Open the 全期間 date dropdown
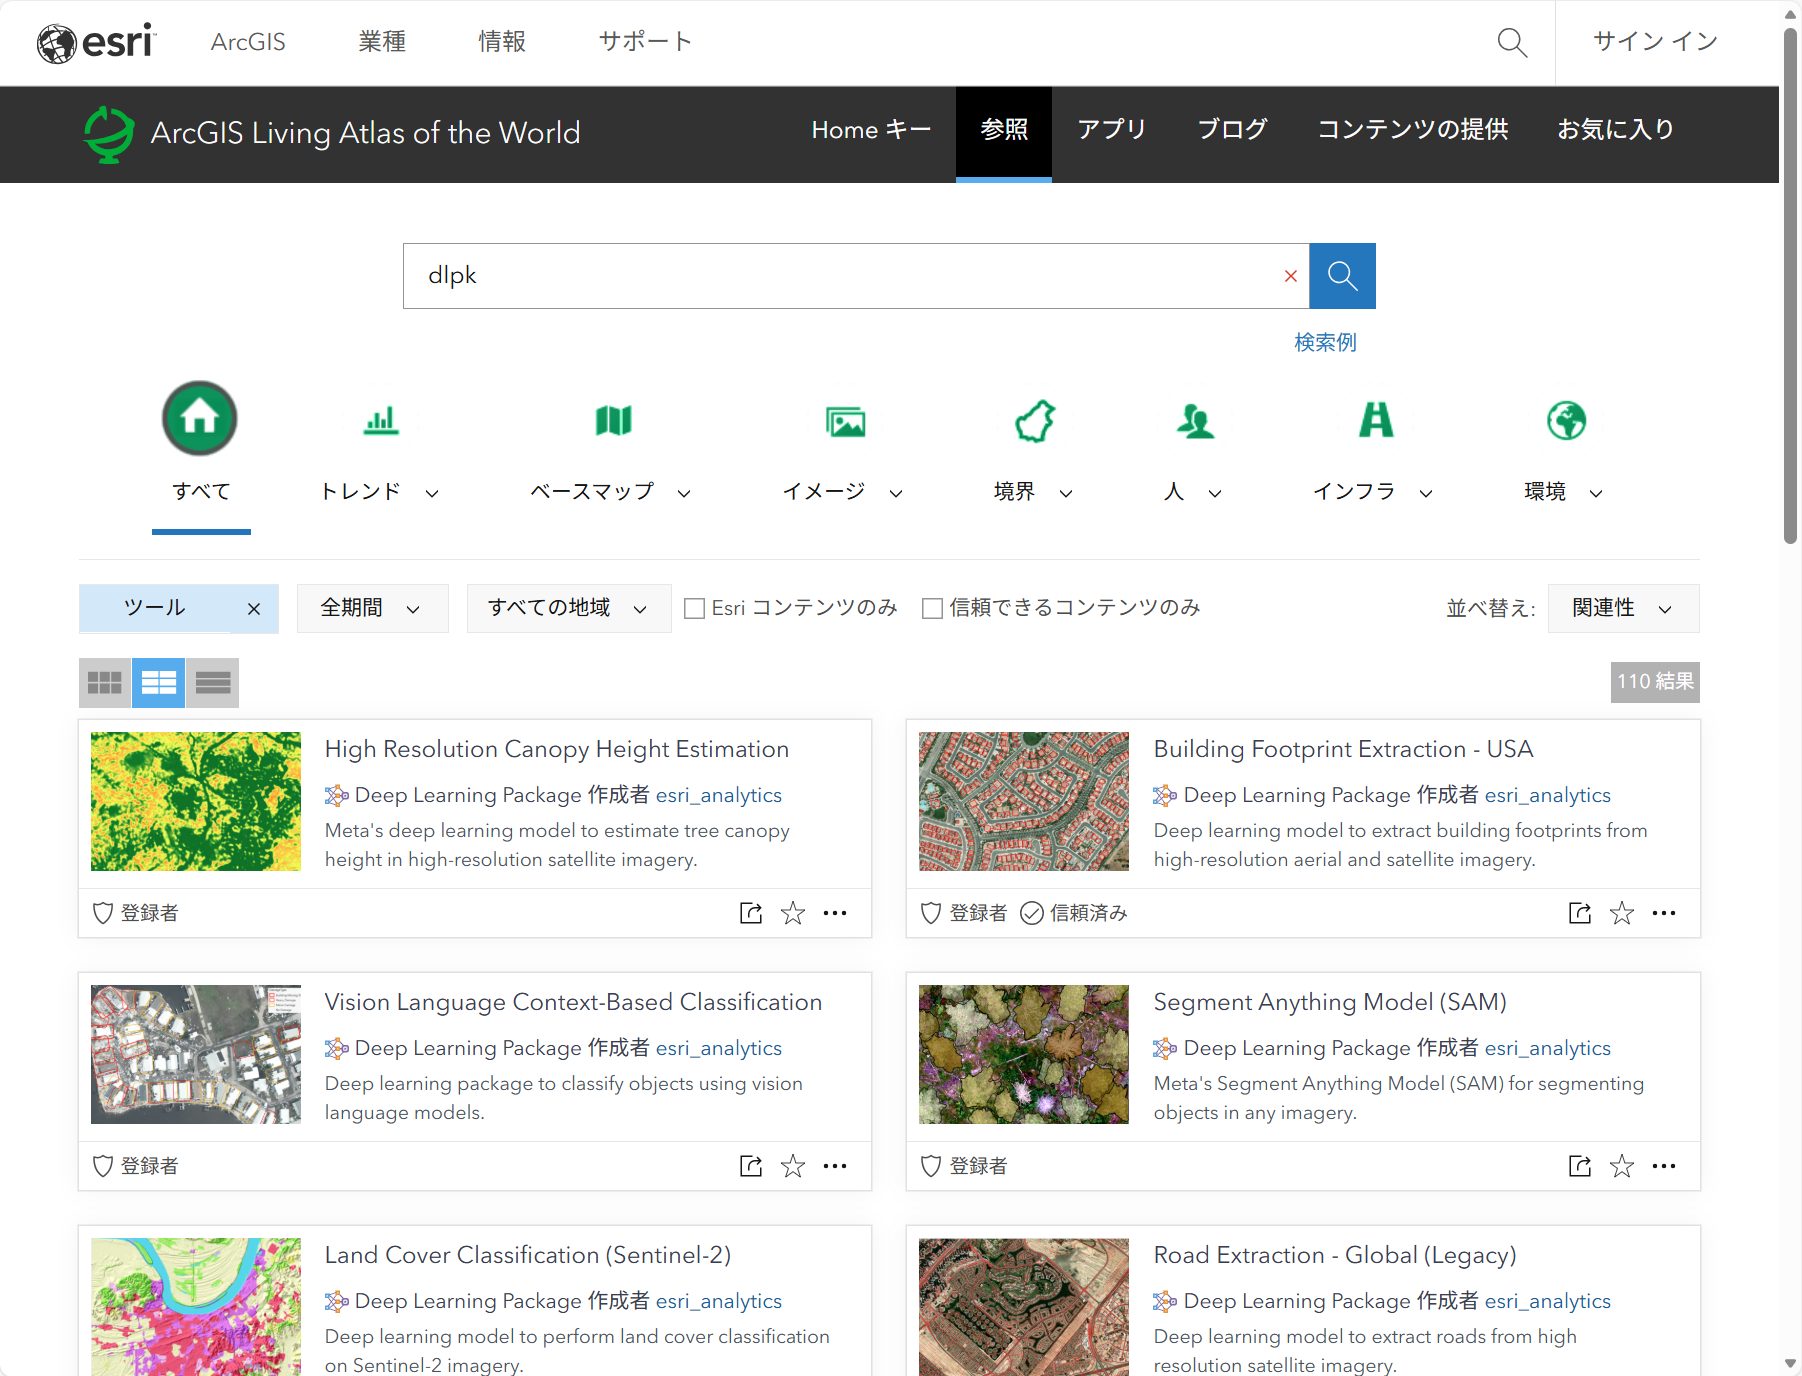The image size is (1802, 1376). [371, 608]
